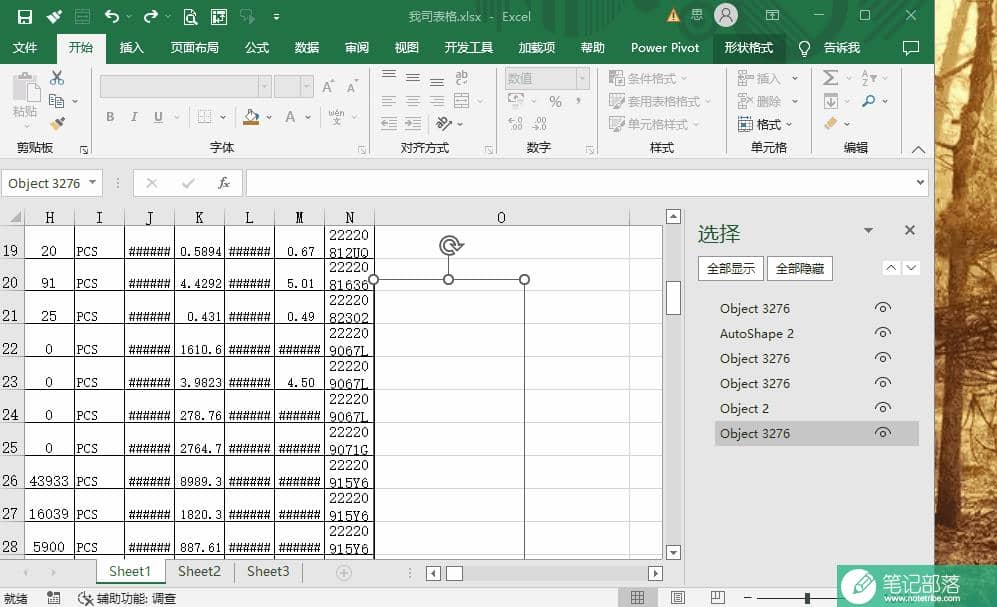Undo the last action
Viewport: 997px width, 607px height.
tap(112, 17)
